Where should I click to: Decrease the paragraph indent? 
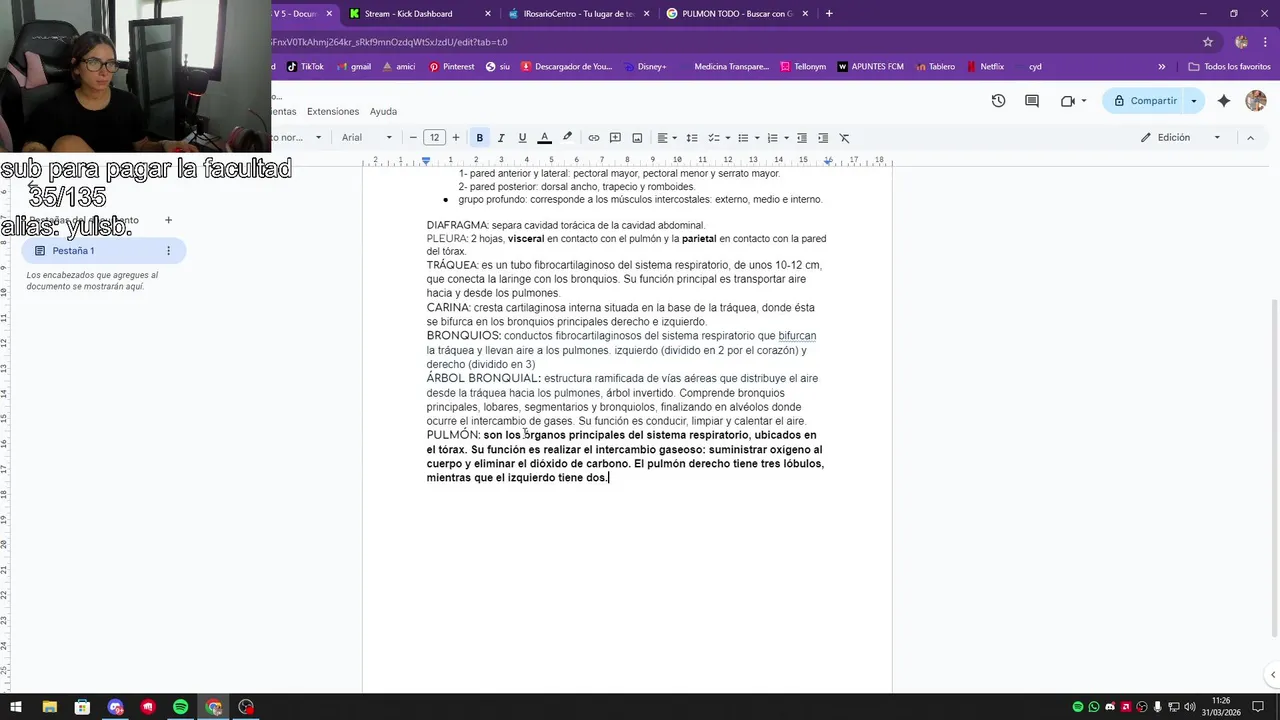click(x=802, y=138)
